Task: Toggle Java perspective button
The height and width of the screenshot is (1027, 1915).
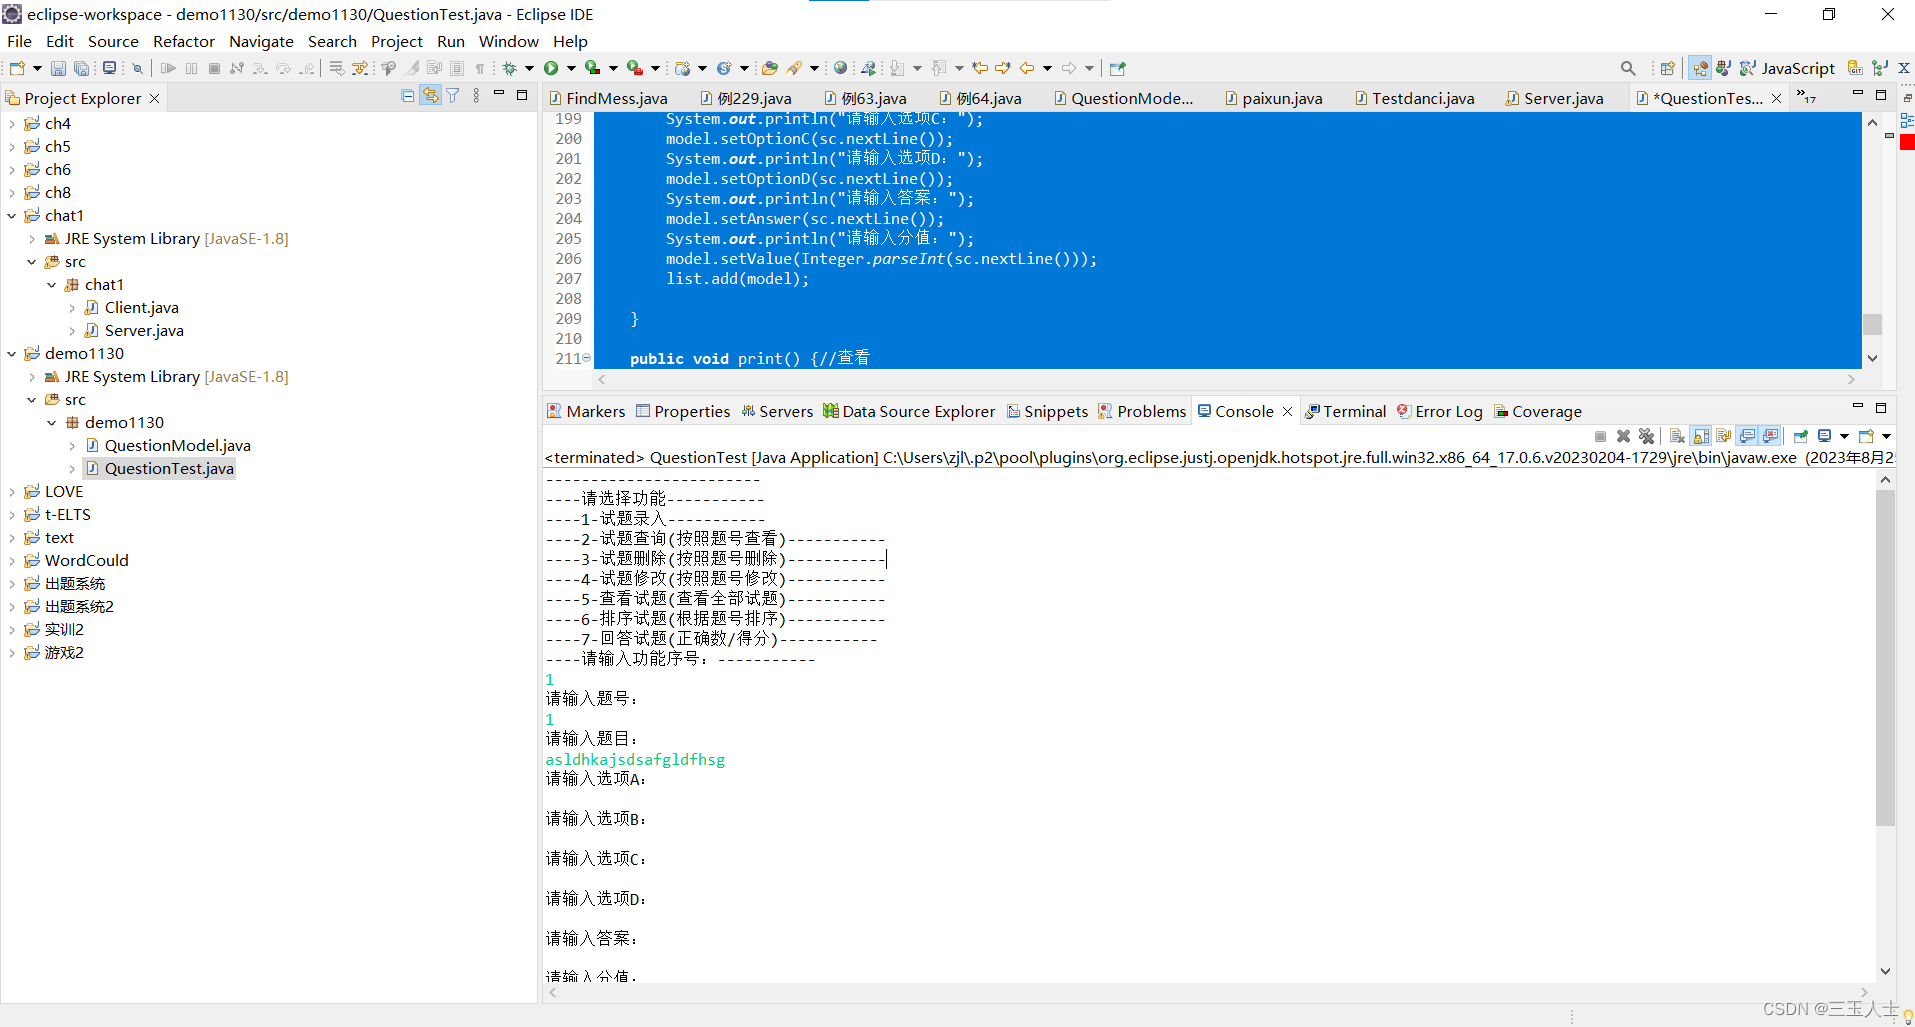Action: point(1700,68)
